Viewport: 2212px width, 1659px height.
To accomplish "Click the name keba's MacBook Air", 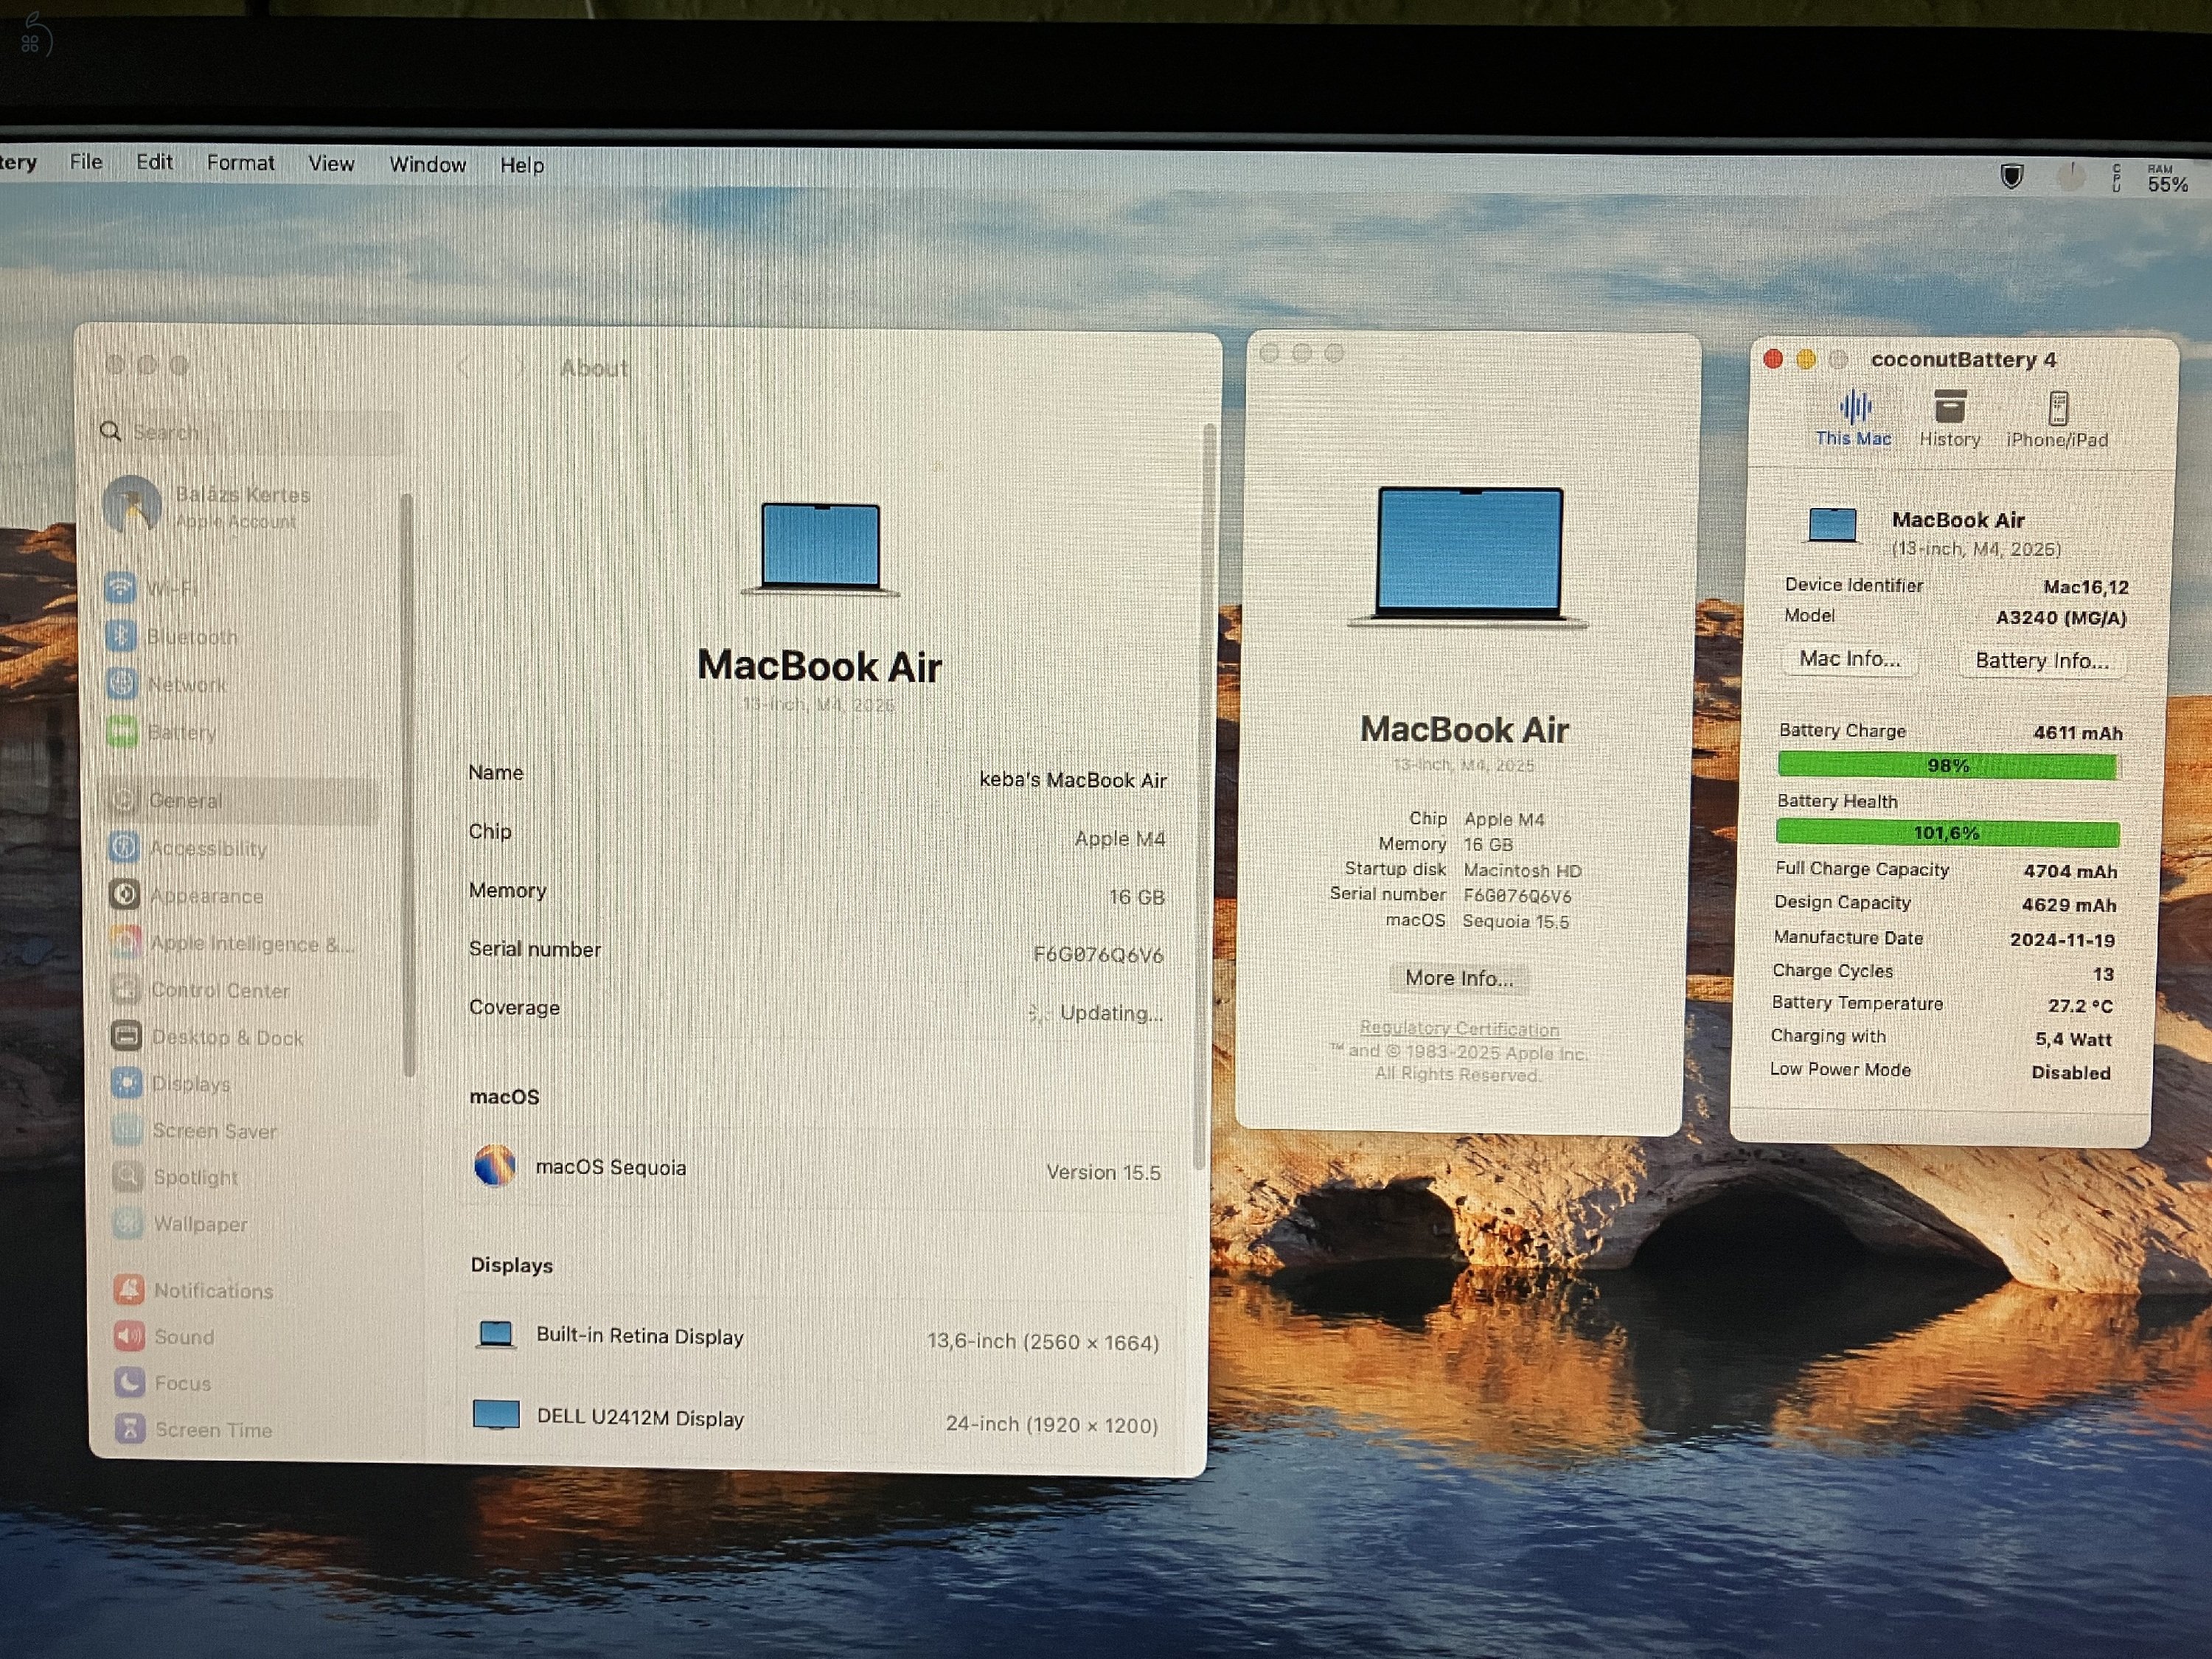I will [x=1072, y=780].
